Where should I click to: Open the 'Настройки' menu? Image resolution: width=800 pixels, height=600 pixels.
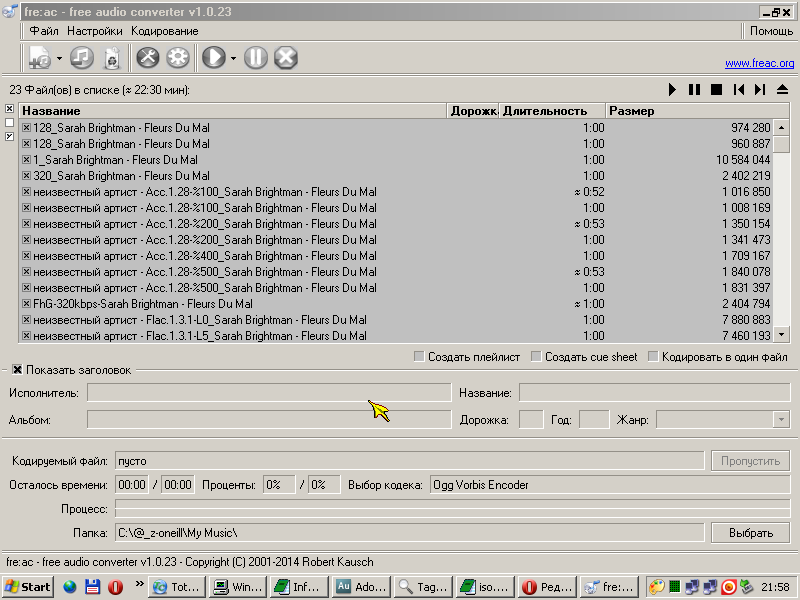click(x=95, y=31)
